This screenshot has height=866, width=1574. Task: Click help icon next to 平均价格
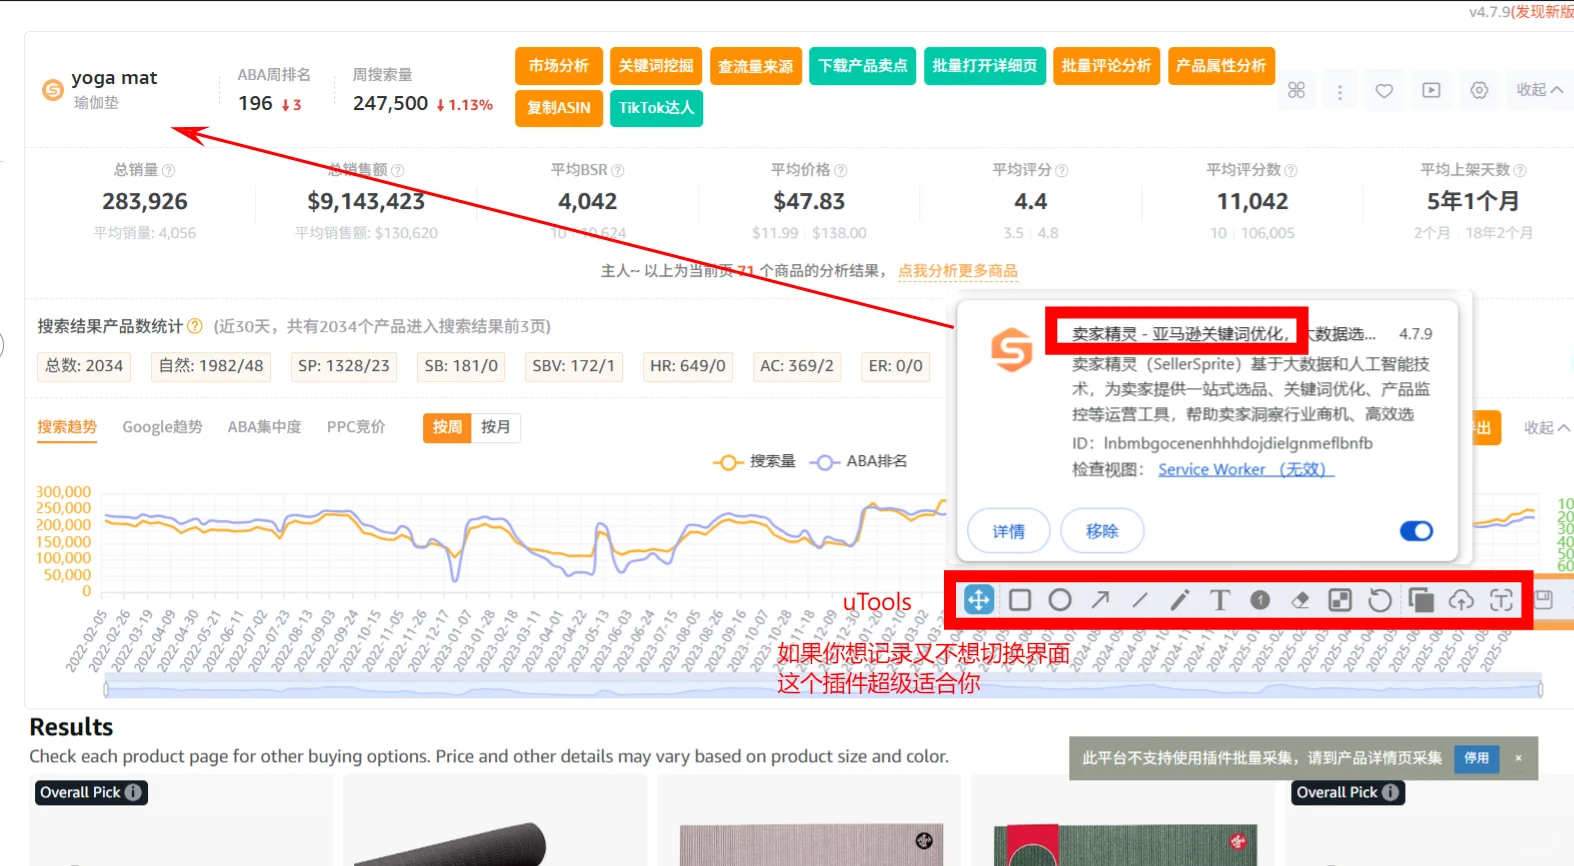pyautogui.click(x=840, y=171)
